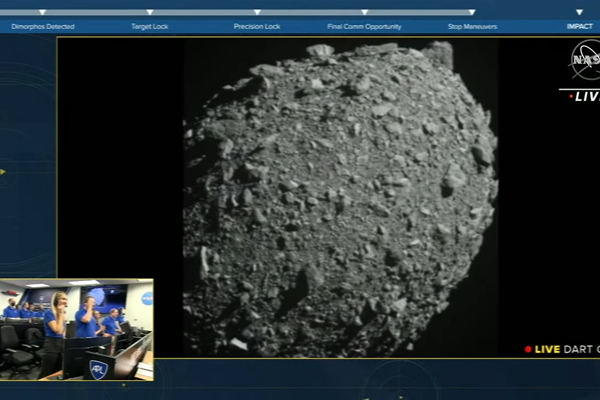Click the yellow arrow marker at left edge

(2, 172)
